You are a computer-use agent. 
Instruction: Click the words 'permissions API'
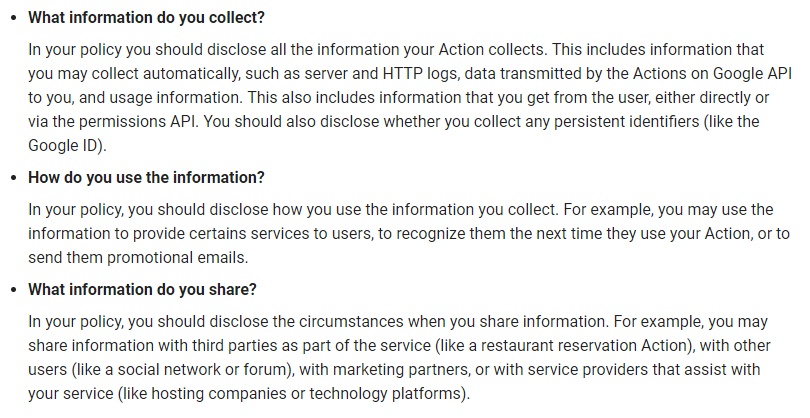[138, 121]
